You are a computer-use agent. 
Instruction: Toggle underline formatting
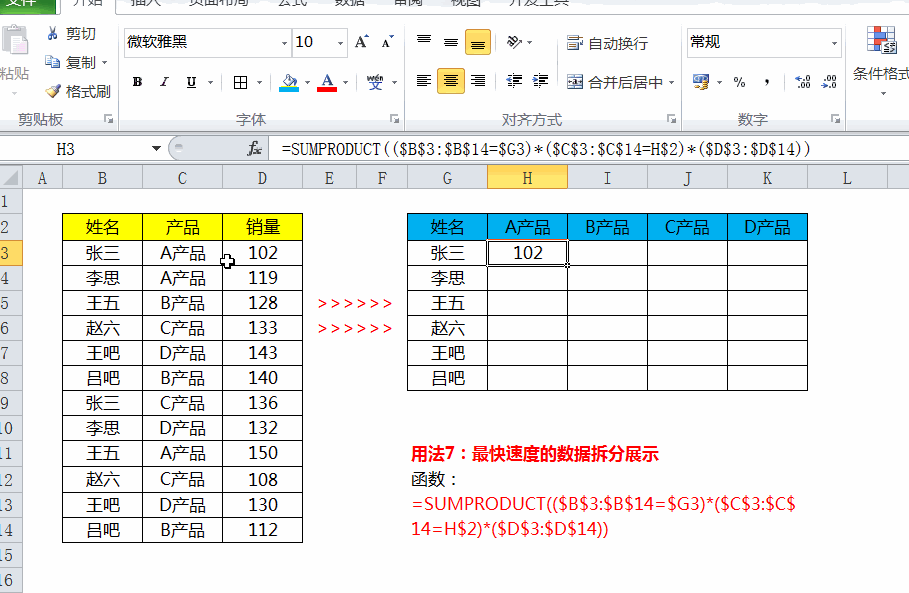(191, 82)
